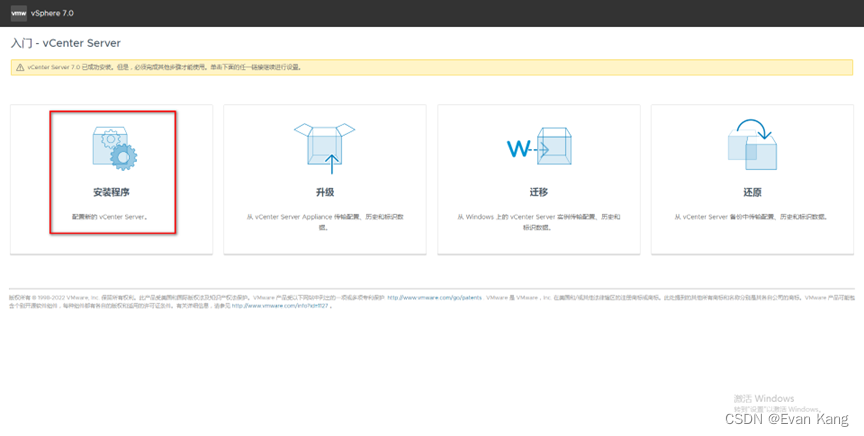Click the Migrate card description text
864x436 pixels.
(538, 221)
